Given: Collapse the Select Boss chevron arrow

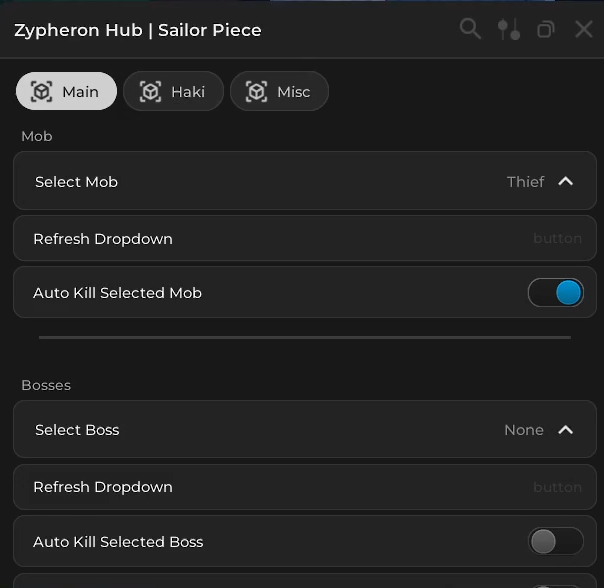Looking at the screenshot, I should [565, 430].
